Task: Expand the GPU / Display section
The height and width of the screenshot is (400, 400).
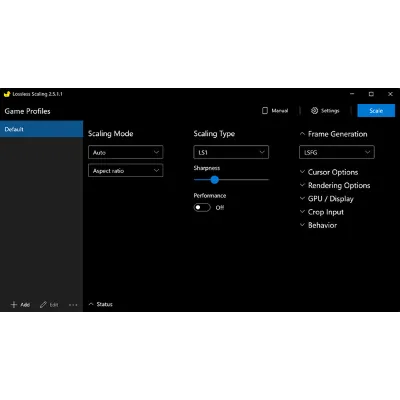Action: [326, 199]
